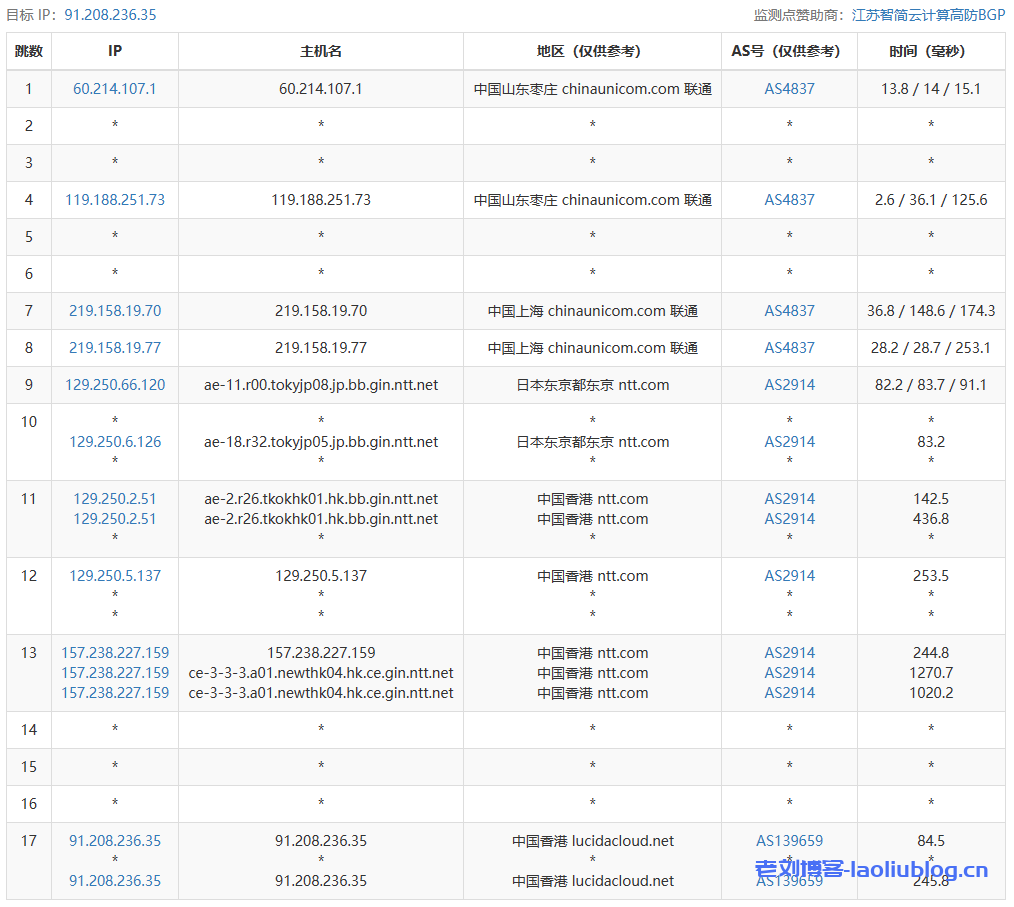Image resolution: width=1014 pixels, height=907 pixels.
Task: Open AS4837 link in hop 1 row
Action: [789, 89]
